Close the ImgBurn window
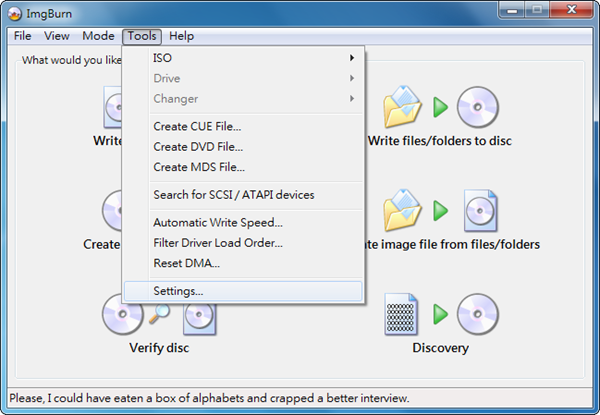 (572, 10)
